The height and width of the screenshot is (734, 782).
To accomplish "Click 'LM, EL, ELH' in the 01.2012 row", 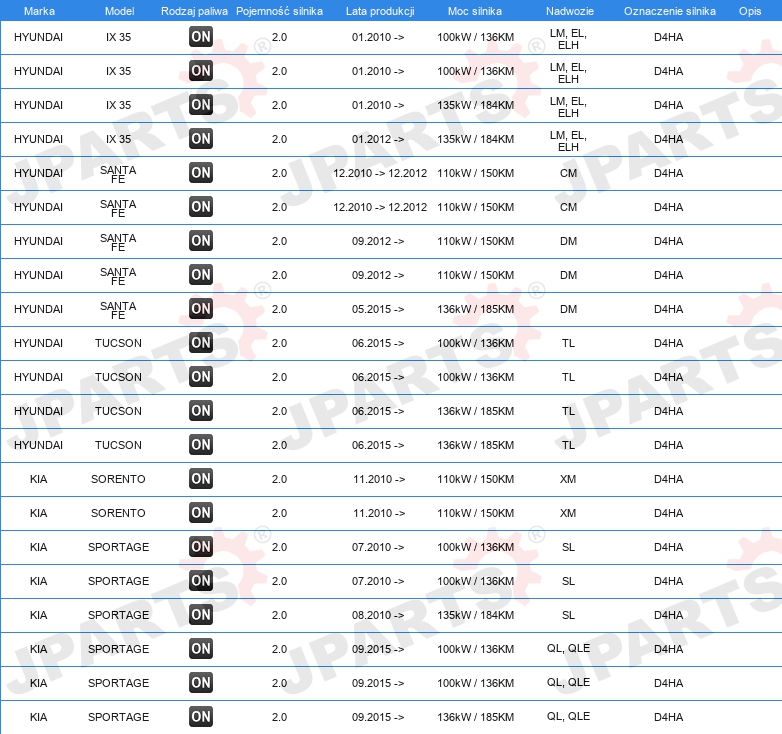I will point(569,141).
